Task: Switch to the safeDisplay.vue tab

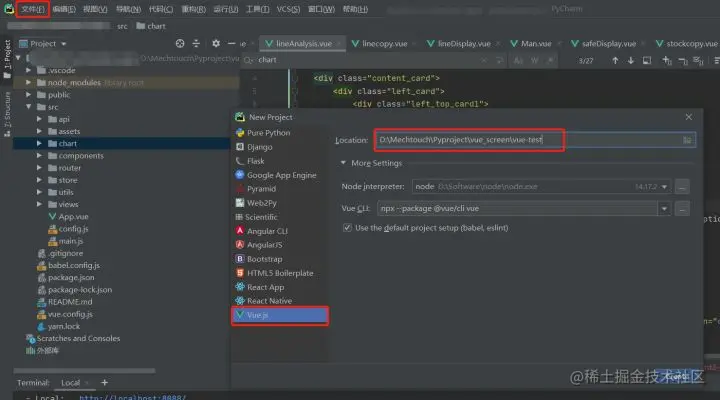Action: 608,44
